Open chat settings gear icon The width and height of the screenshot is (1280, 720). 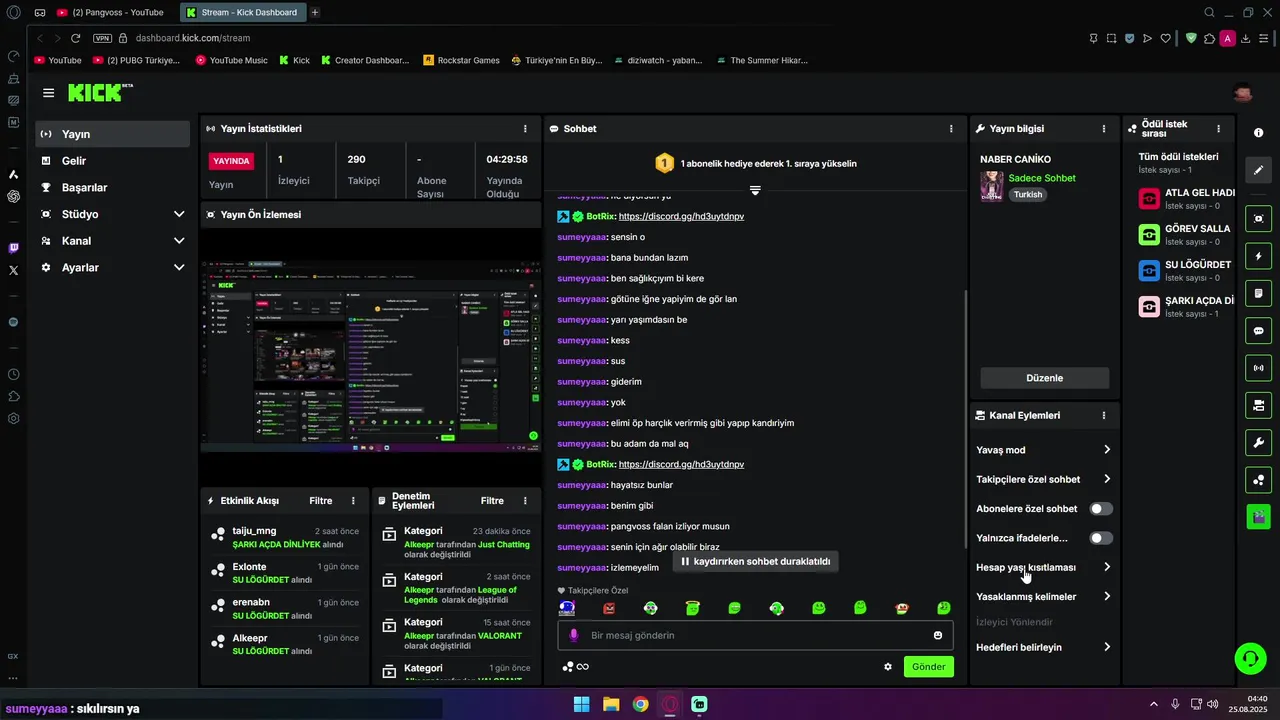pyautogui.click(x=888, y=667)
